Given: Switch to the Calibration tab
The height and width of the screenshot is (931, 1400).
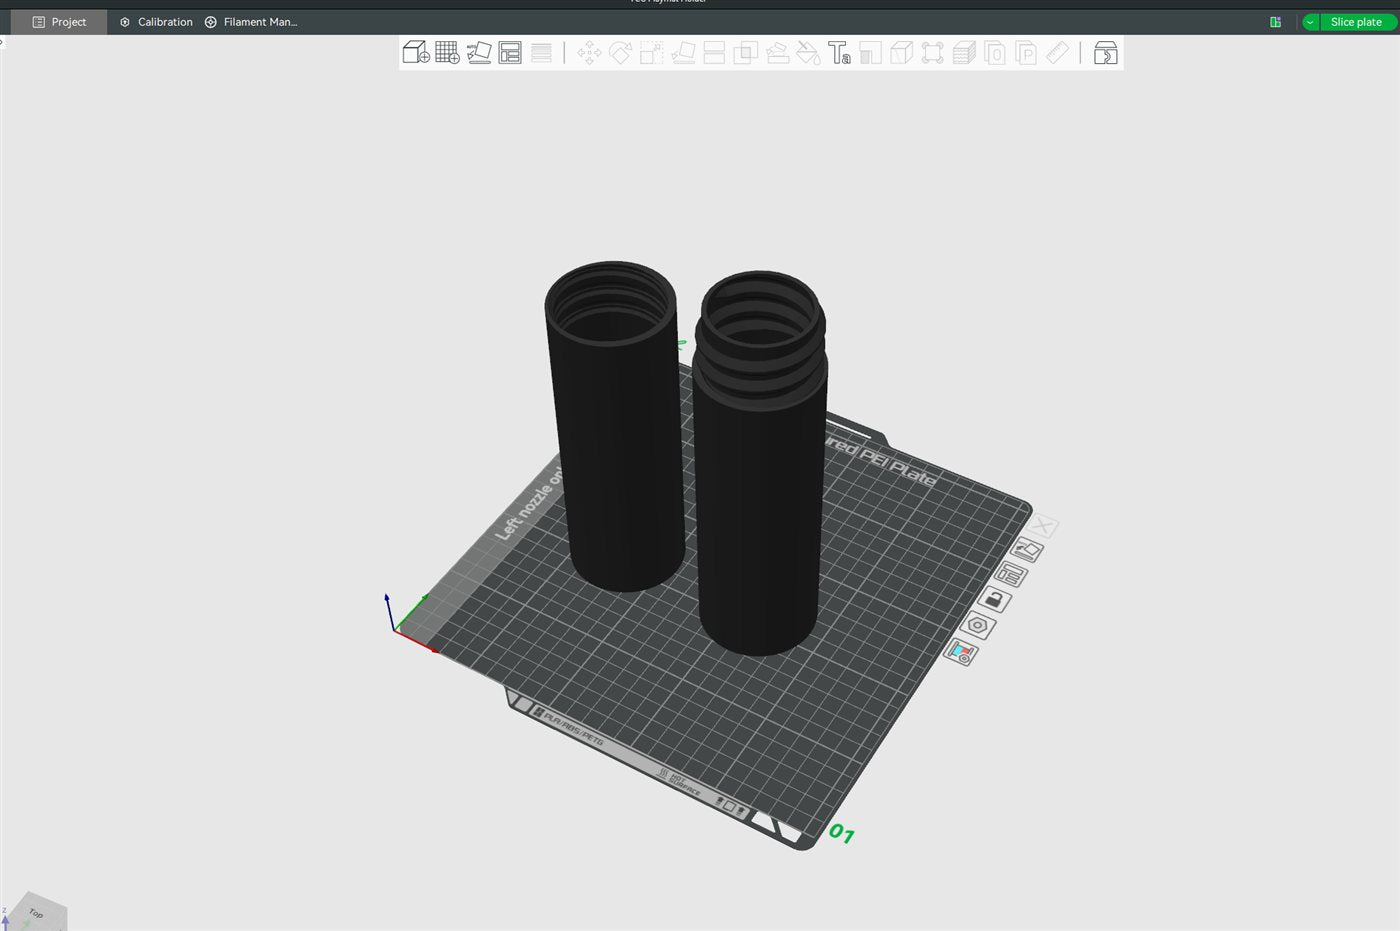Looking at the screenshot, I should click(x=156, y=22).
